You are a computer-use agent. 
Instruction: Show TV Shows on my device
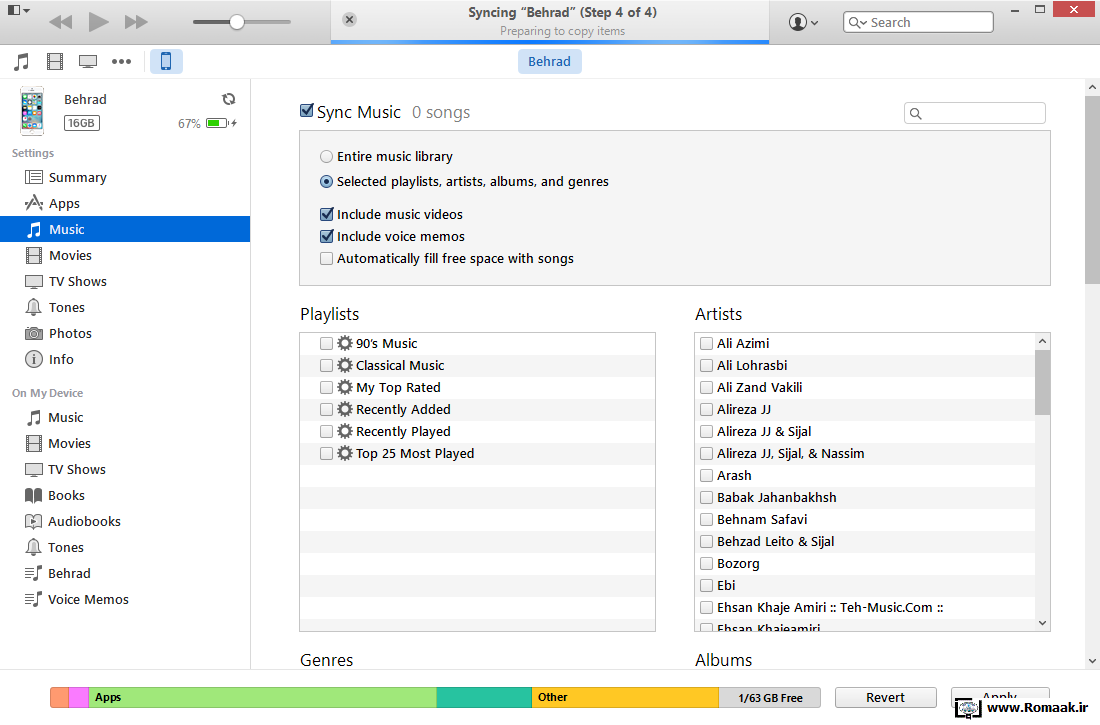click(x=125, y=470)
